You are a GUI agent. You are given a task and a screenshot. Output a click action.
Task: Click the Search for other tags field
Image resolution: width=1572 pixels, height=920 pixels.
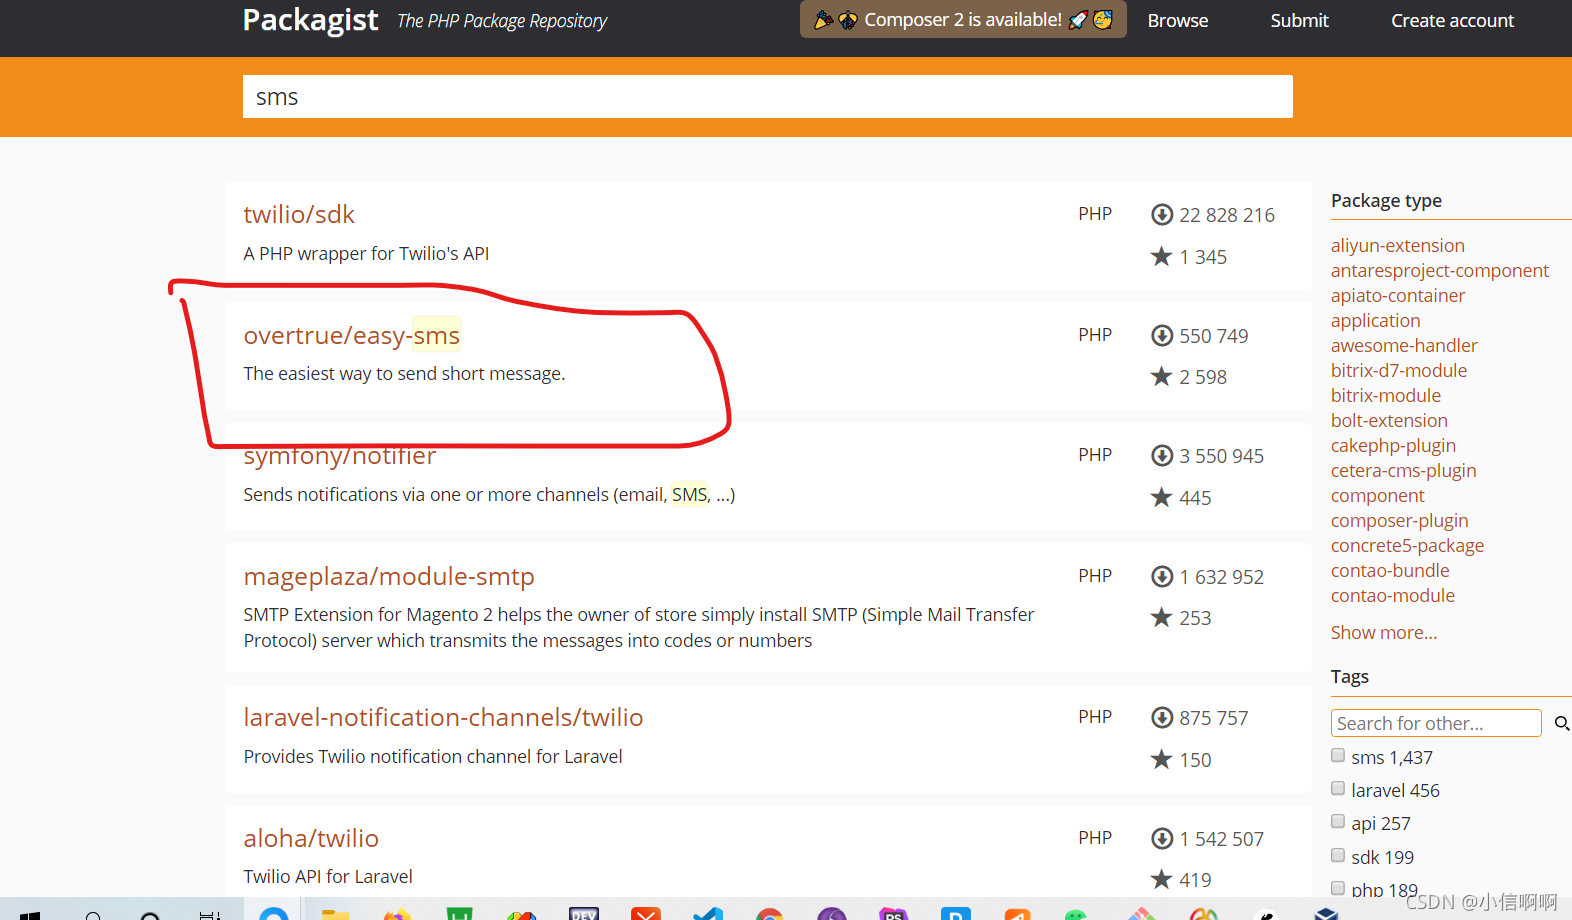point(1436,723)
